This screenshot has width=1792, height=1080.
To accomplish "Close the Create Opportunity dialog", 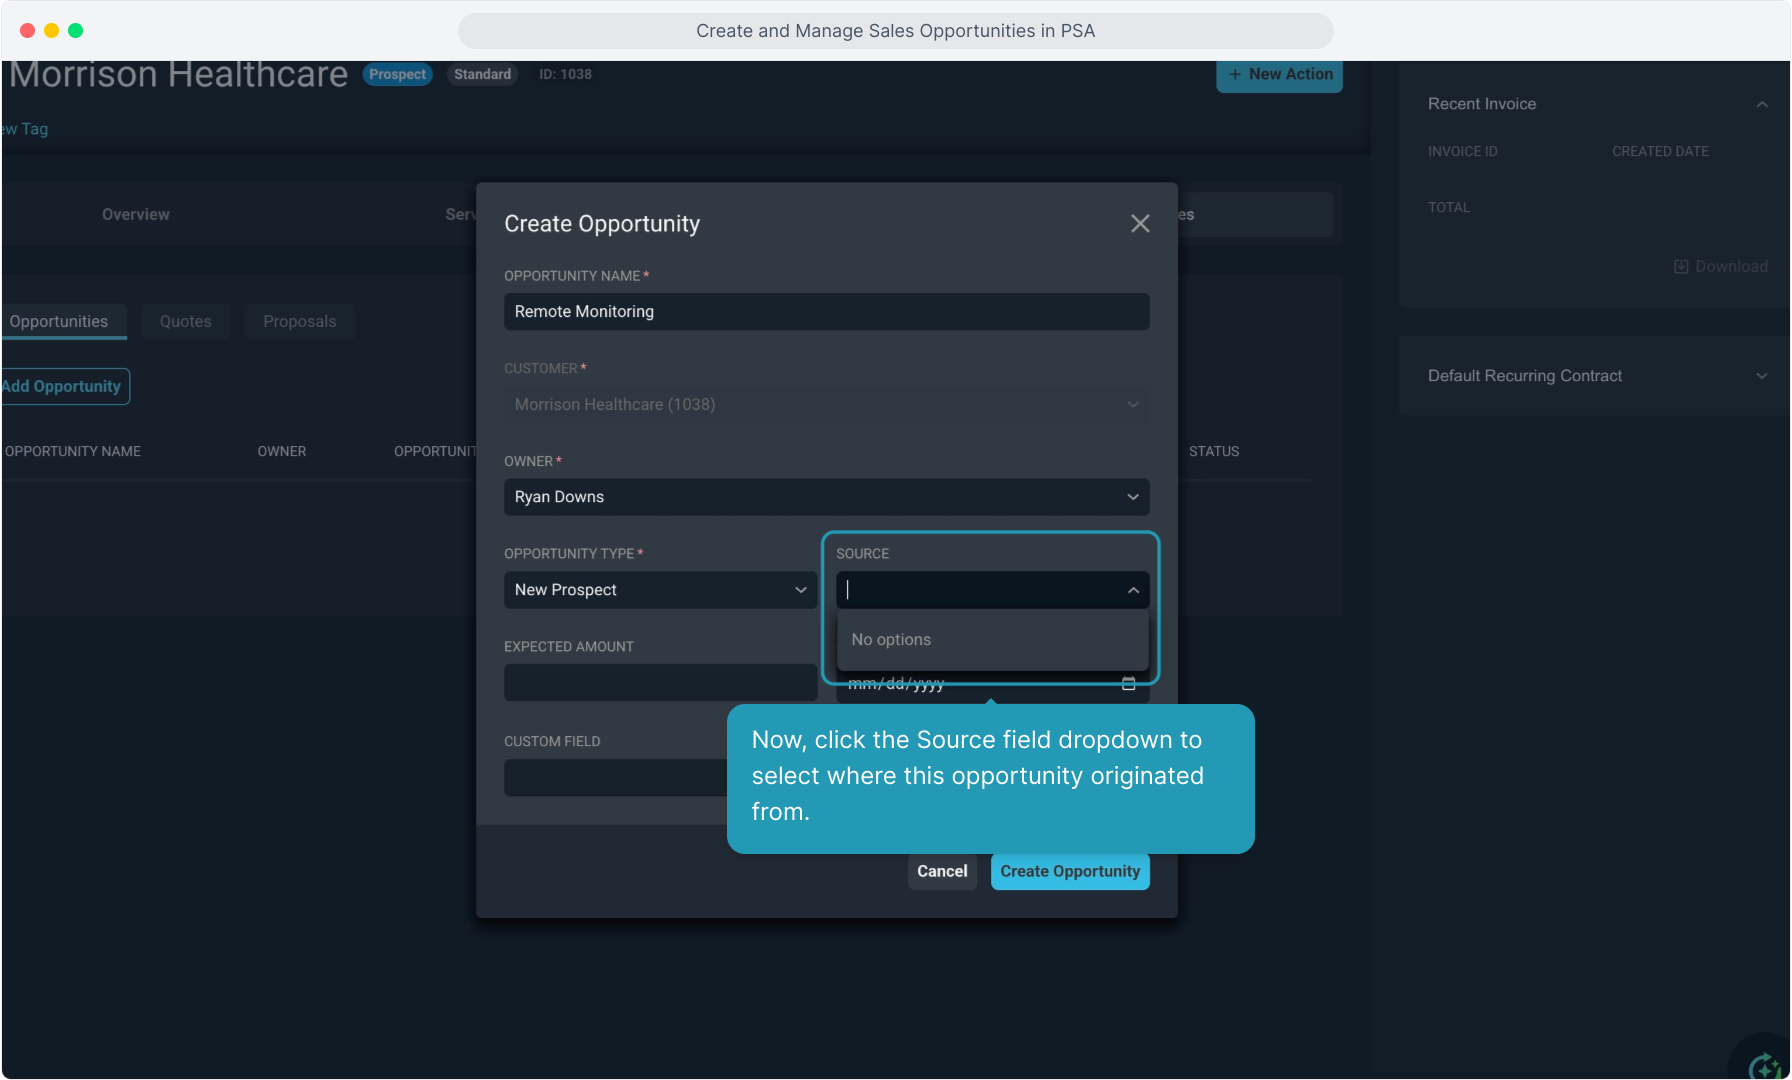I will pyautogui.click(x=1140, y=223).
